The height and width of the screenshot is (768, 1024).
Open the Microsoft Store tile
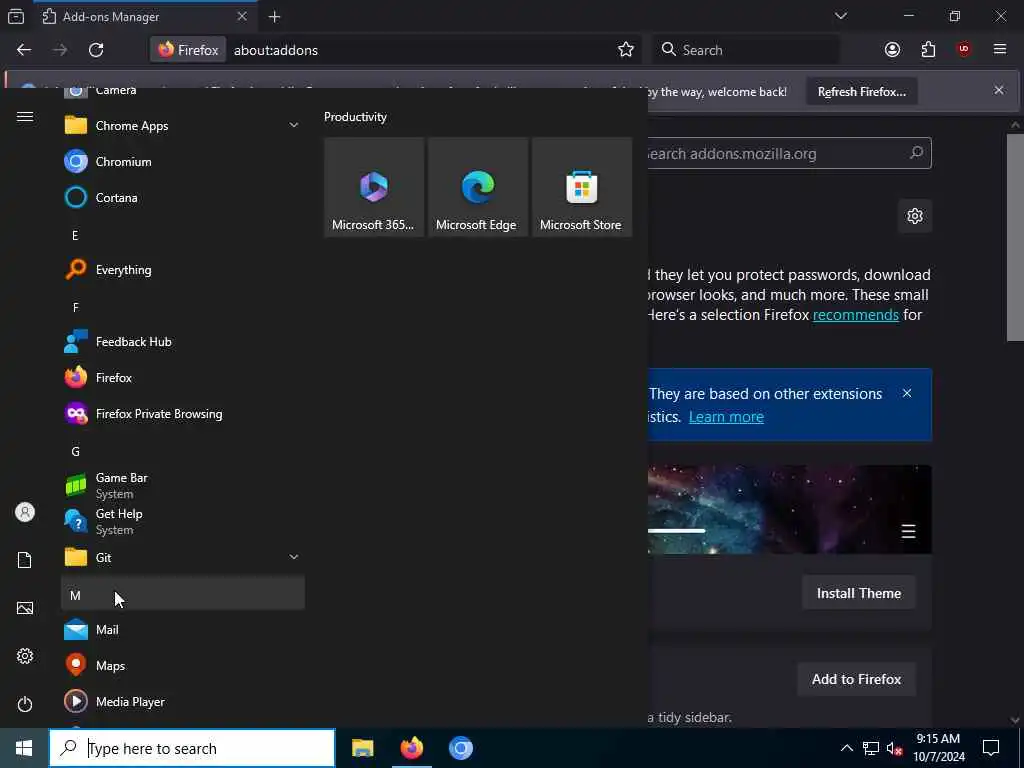coord(582,187)
